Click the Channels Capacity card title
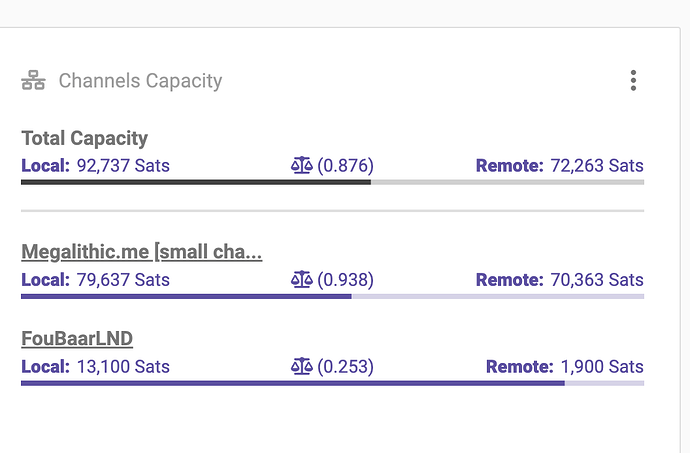The image size is (690, 453). pos(140,81)
